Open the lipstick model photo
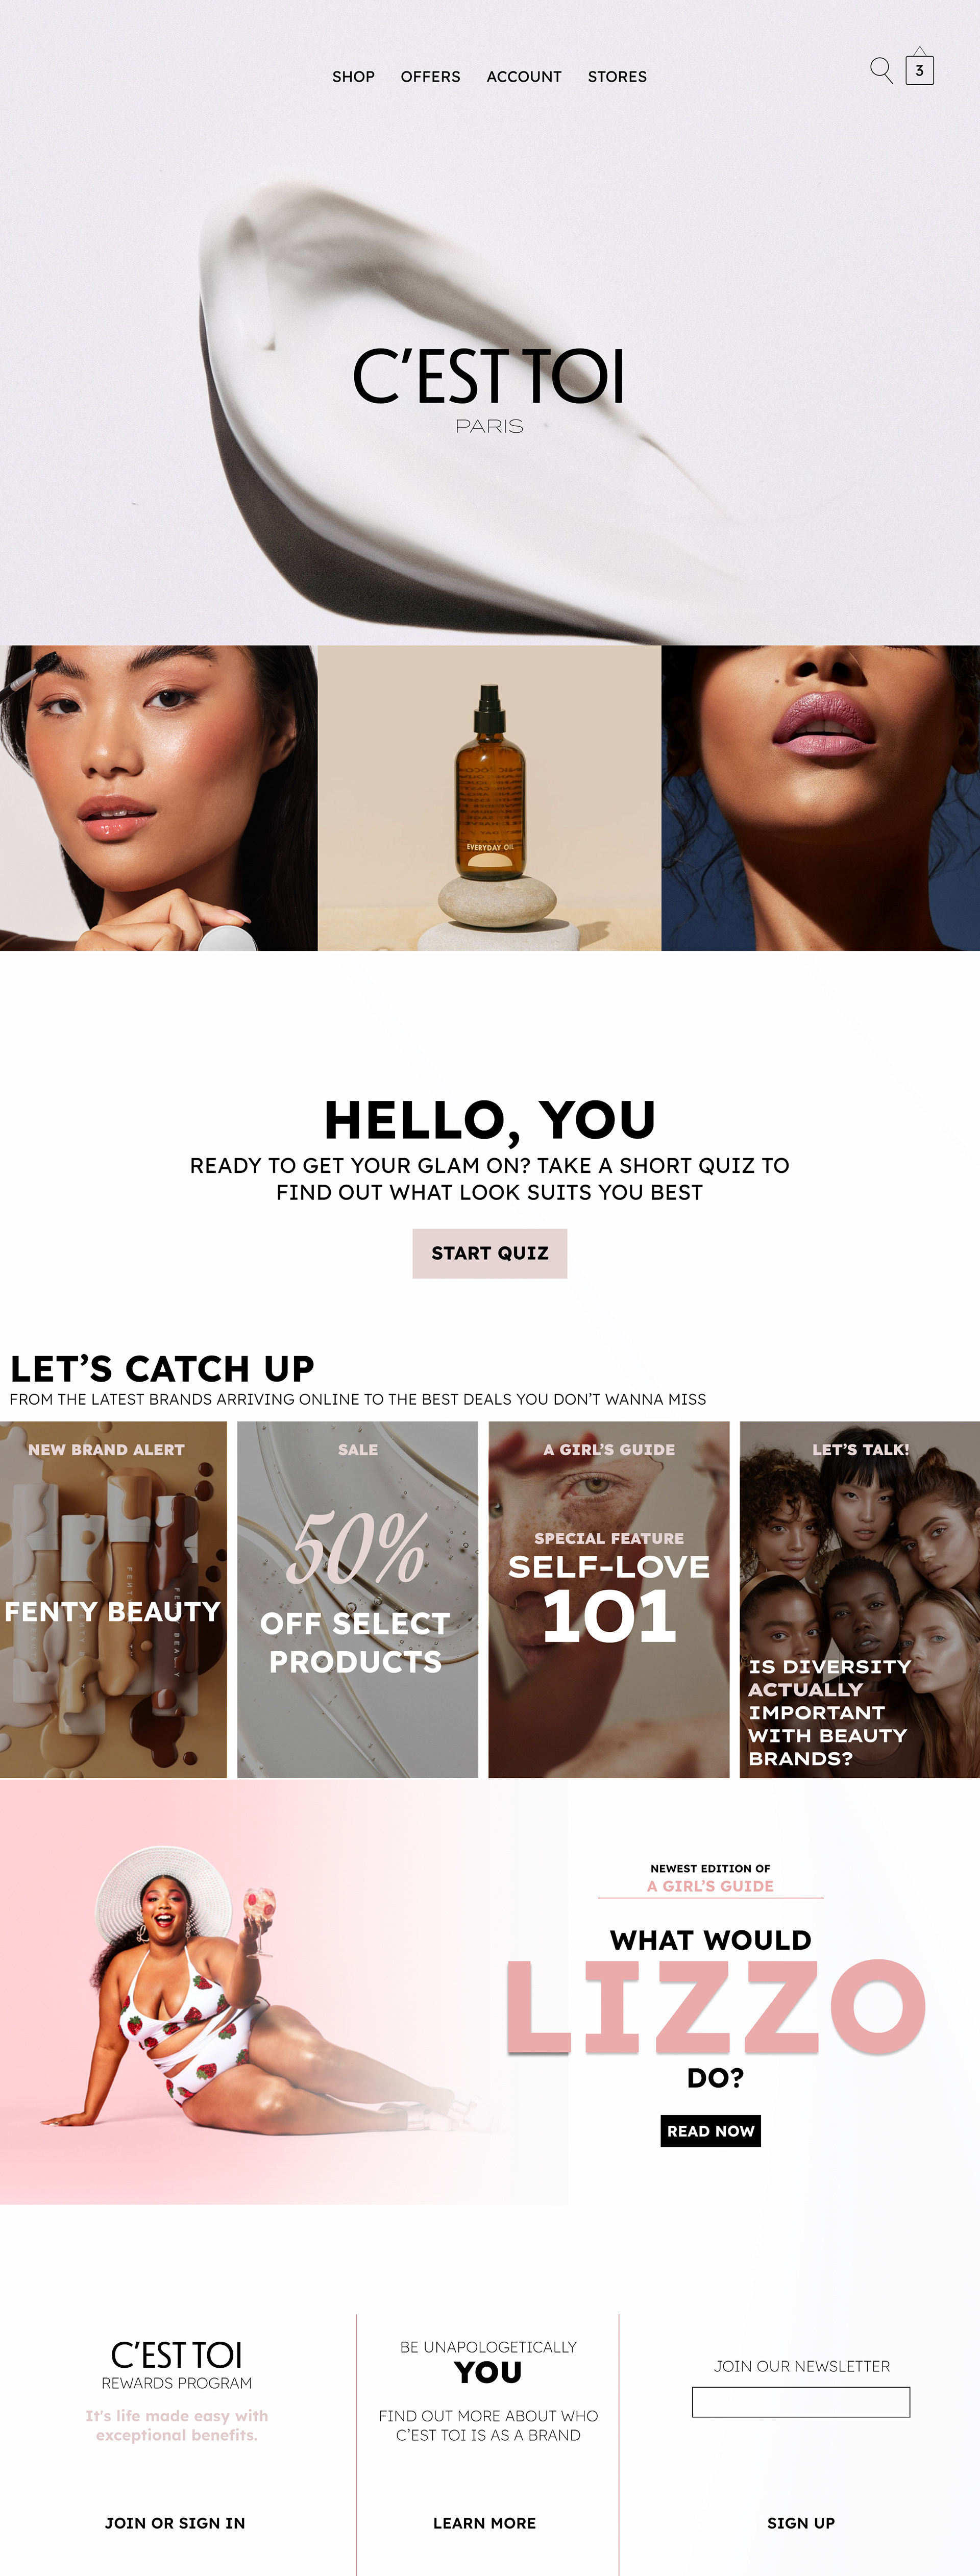 pos(820,798)
